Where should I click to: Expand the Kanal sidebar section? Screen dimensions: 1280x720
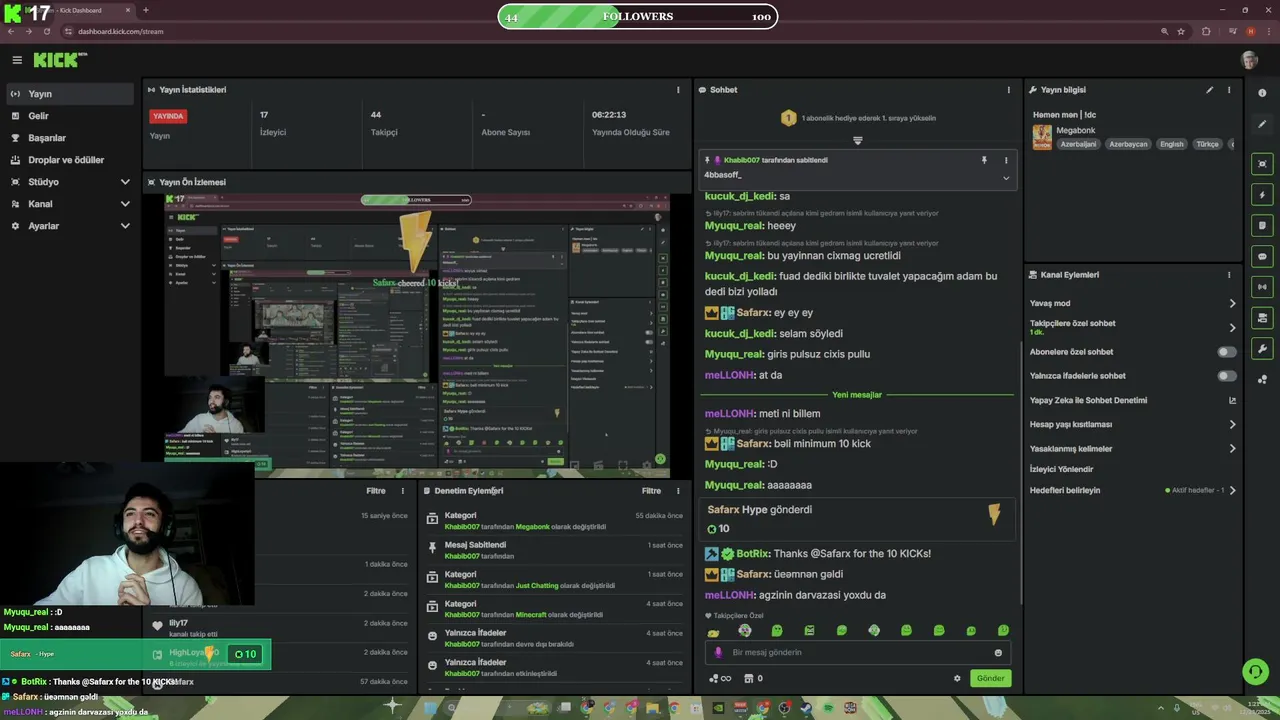point(125,204)
